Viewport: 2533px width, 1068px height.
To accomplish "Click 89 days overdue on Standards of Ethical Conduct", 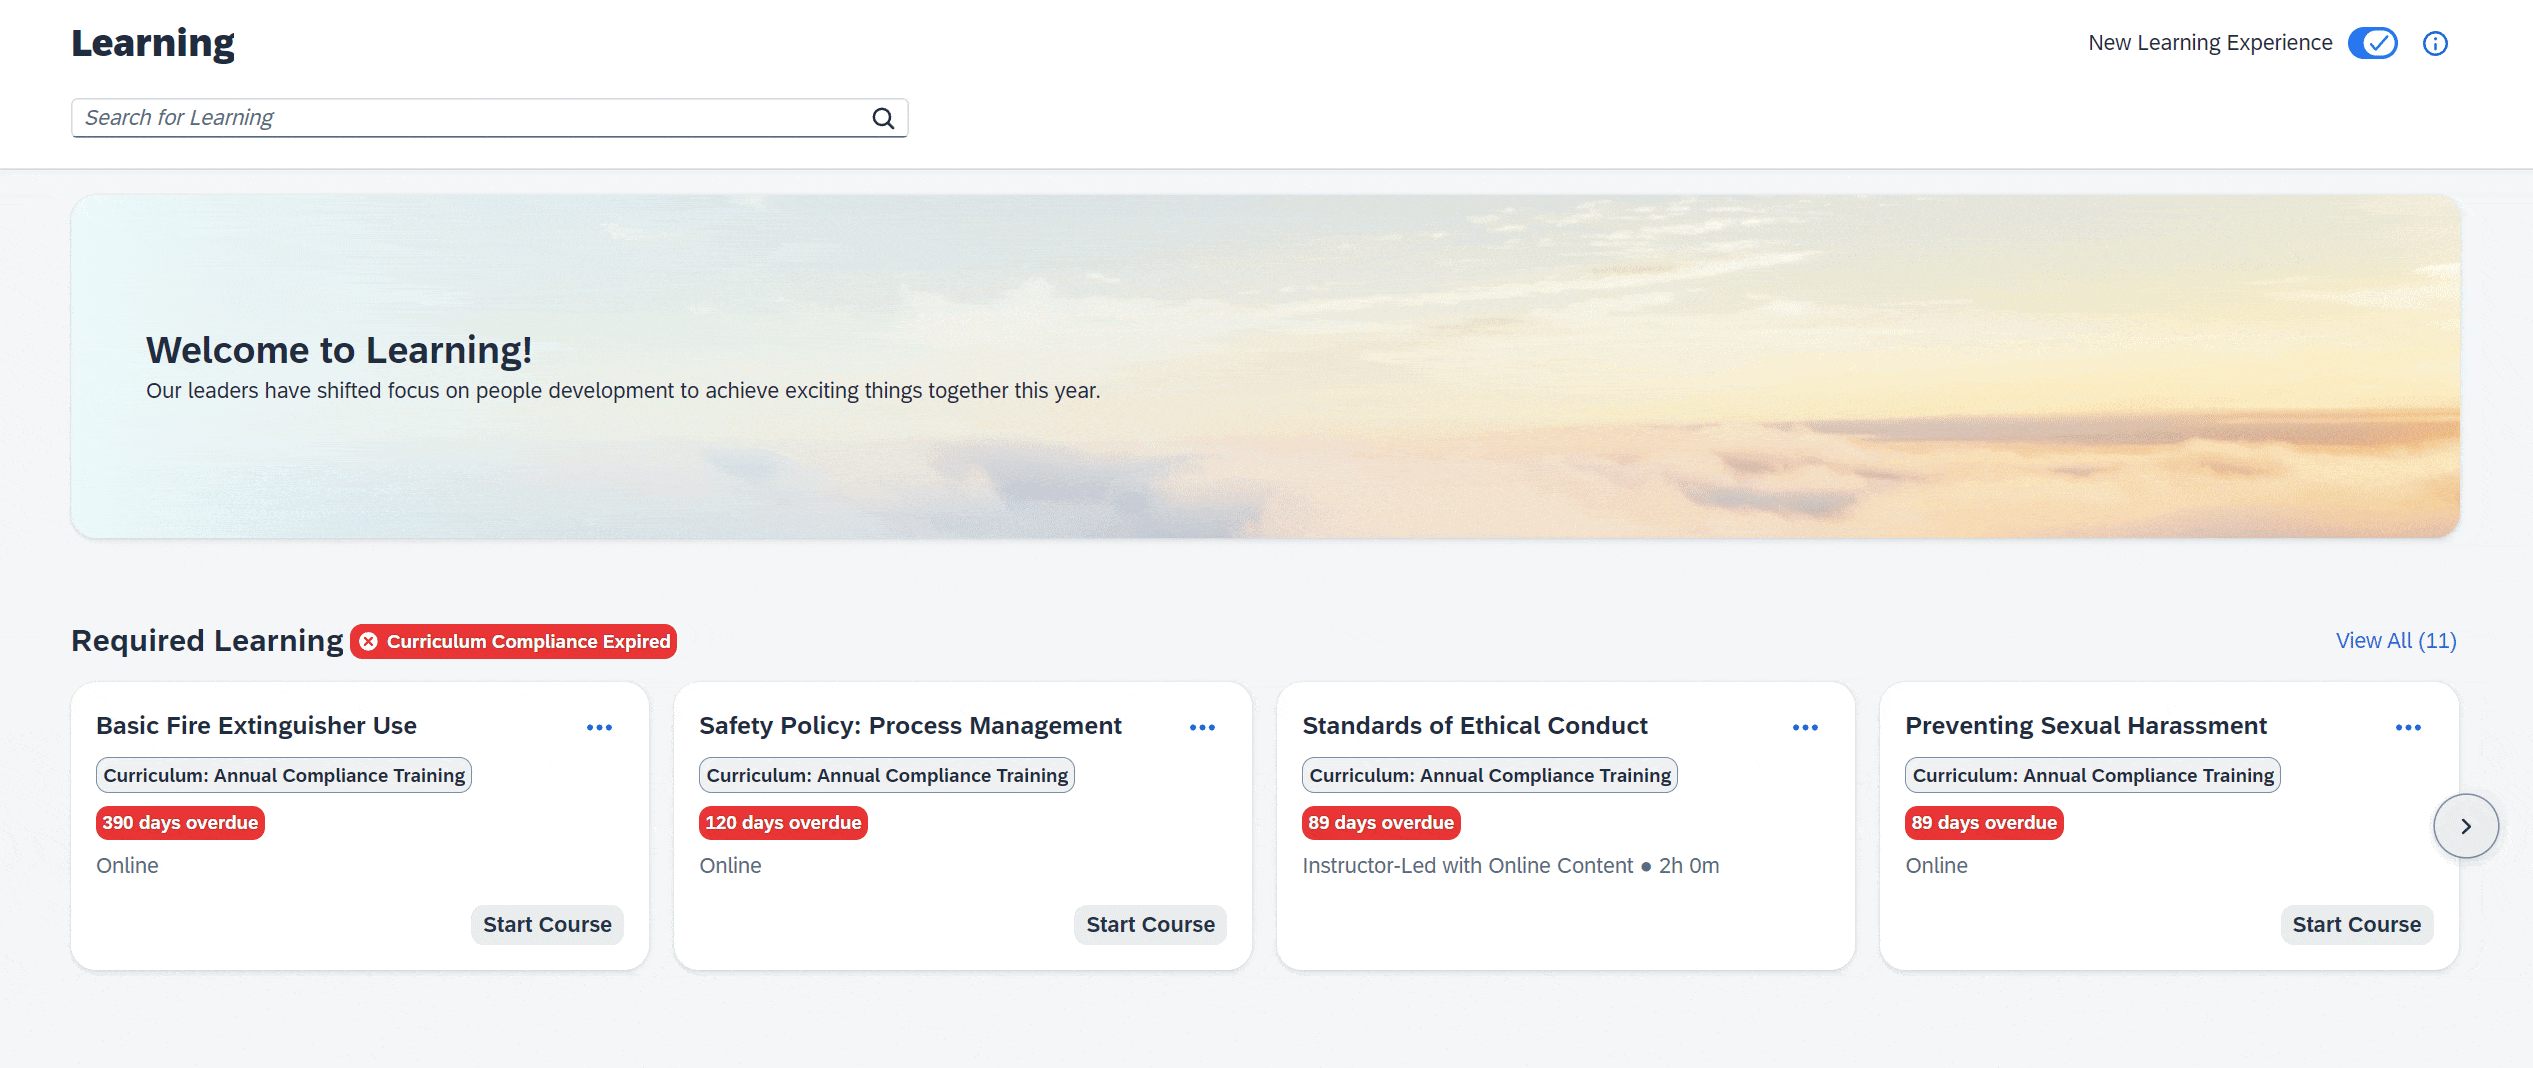I will coord(1381,822).
